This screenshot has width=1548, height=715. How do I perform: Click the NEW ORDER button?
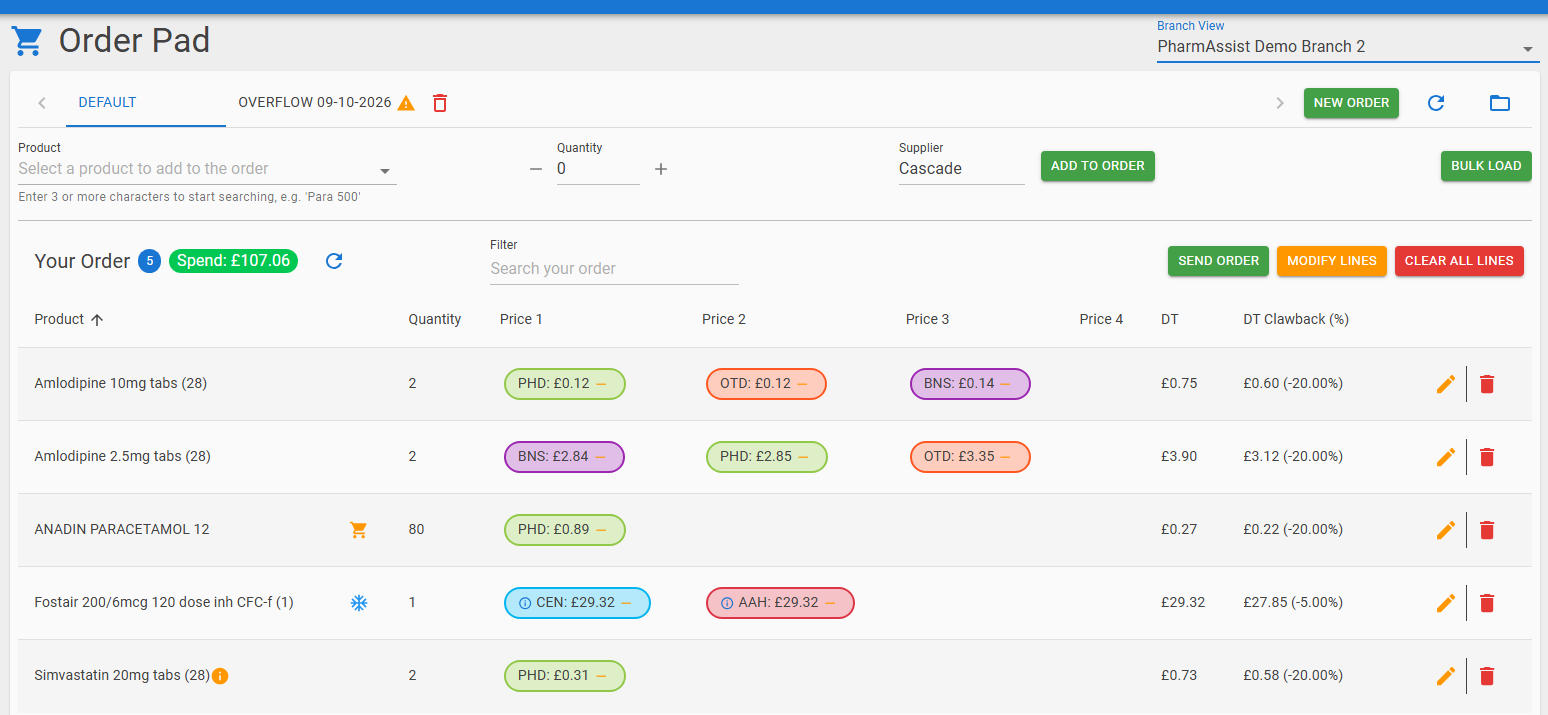coord(1351,103)
